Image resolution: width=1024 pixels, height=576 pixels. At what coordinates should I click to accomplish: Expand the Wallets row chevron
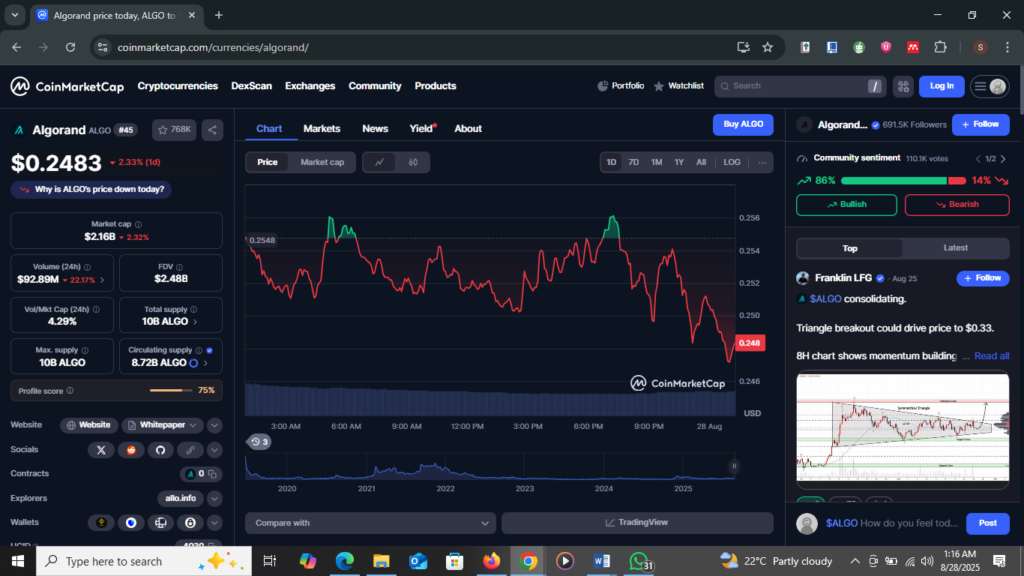(x=214, y=522)
